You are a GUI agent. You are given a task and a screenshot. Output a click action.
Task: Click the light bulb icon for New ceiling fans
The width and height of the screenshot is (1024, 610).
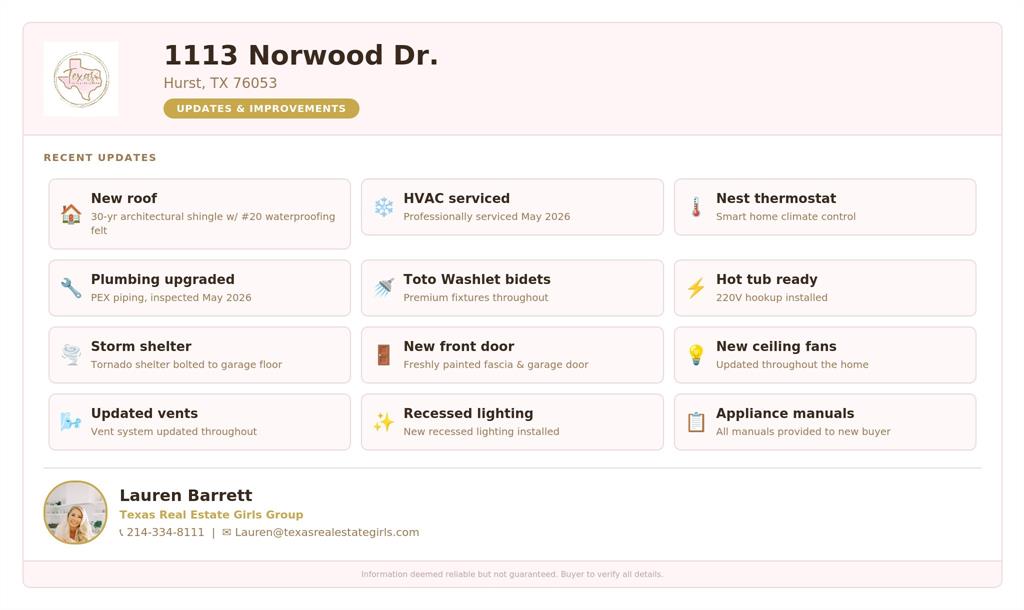click(x=696, y=355)
